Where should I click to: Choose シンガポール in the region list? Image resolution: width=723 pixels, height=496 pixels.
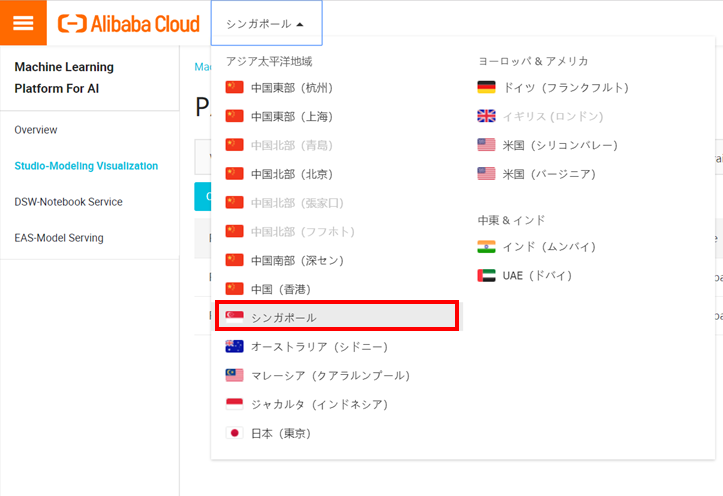point(338,316)
